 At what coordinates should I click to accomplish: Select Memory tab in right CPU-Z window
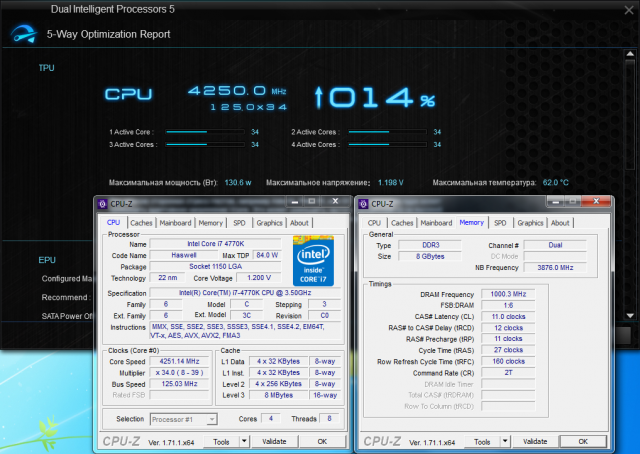471,223
